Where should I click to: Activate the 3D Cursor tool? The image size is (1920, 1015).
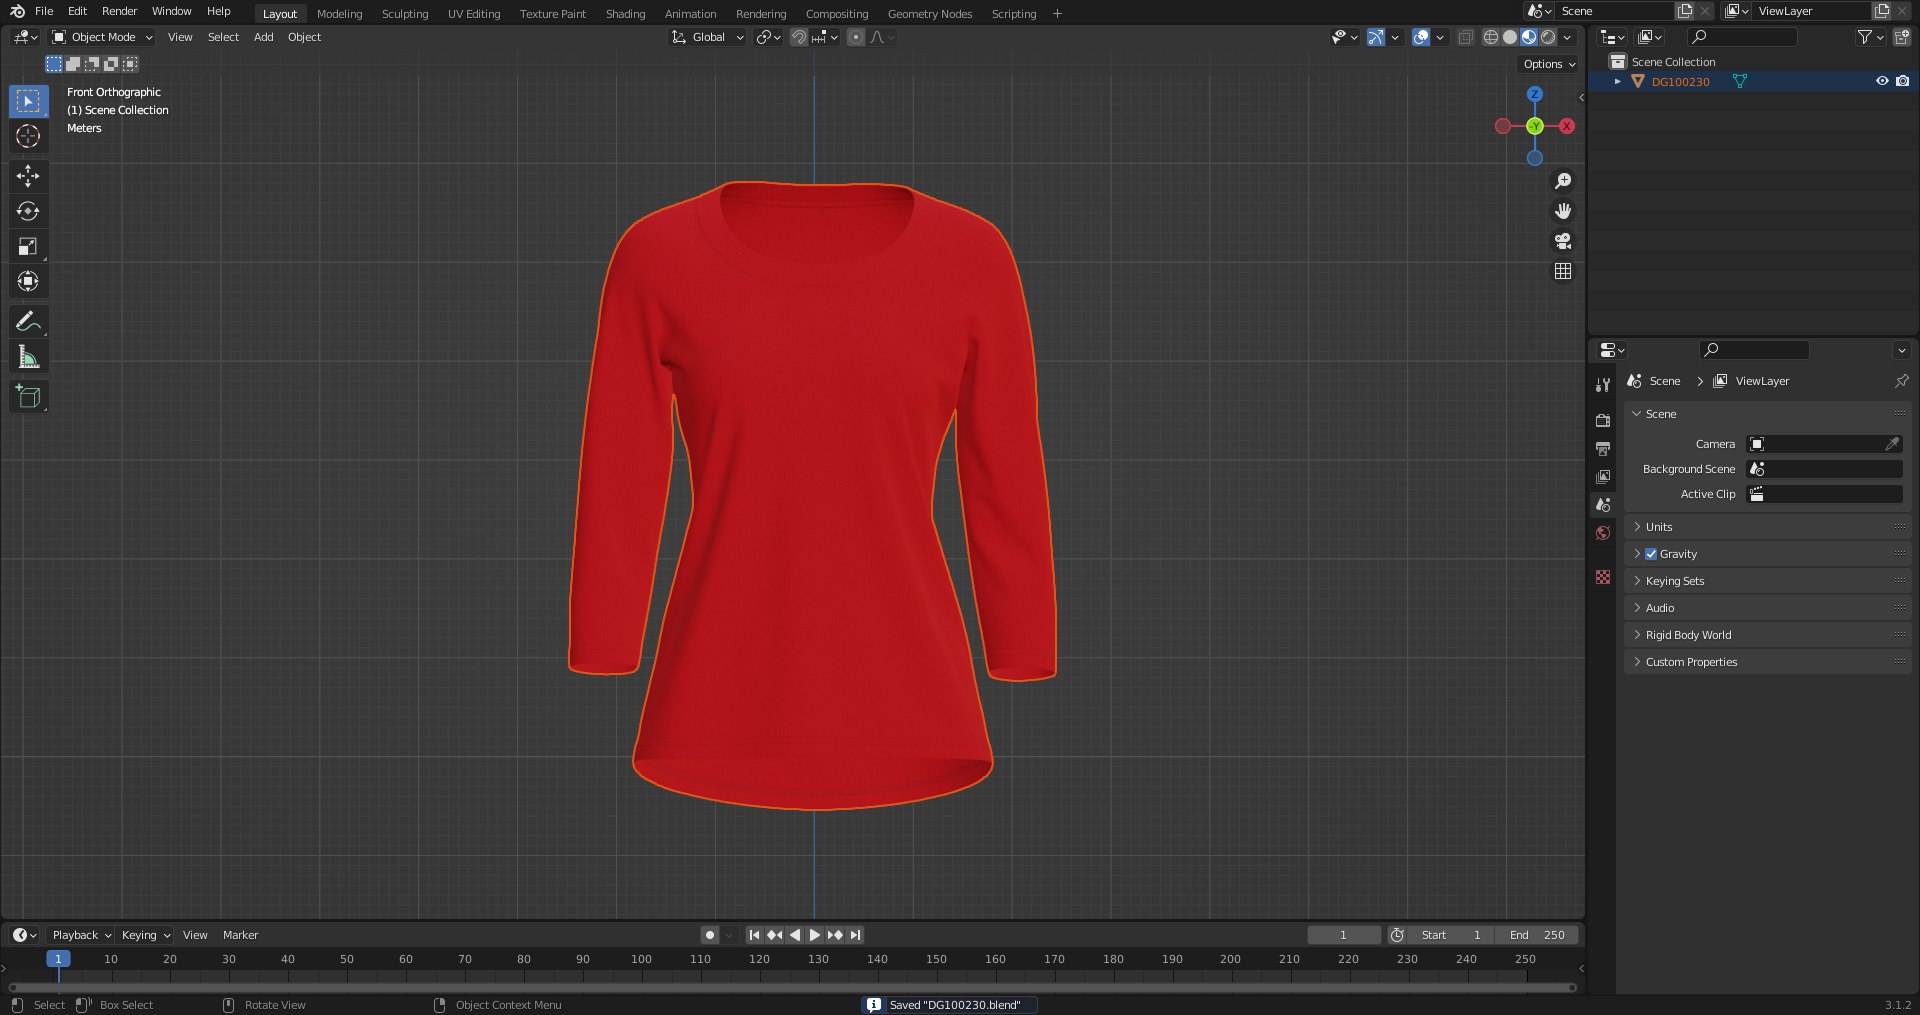coord(28,136)
